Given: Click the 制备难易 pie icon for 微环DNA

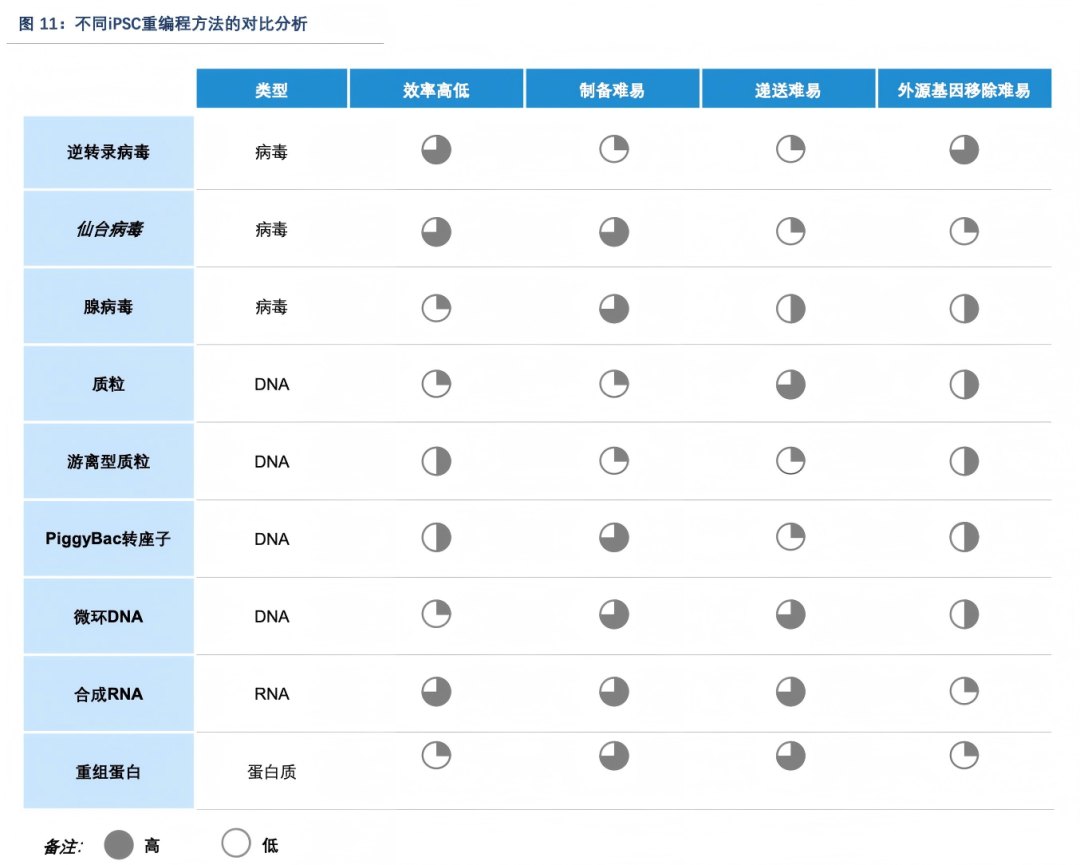Looking at the screenshot, I should 614,614.
